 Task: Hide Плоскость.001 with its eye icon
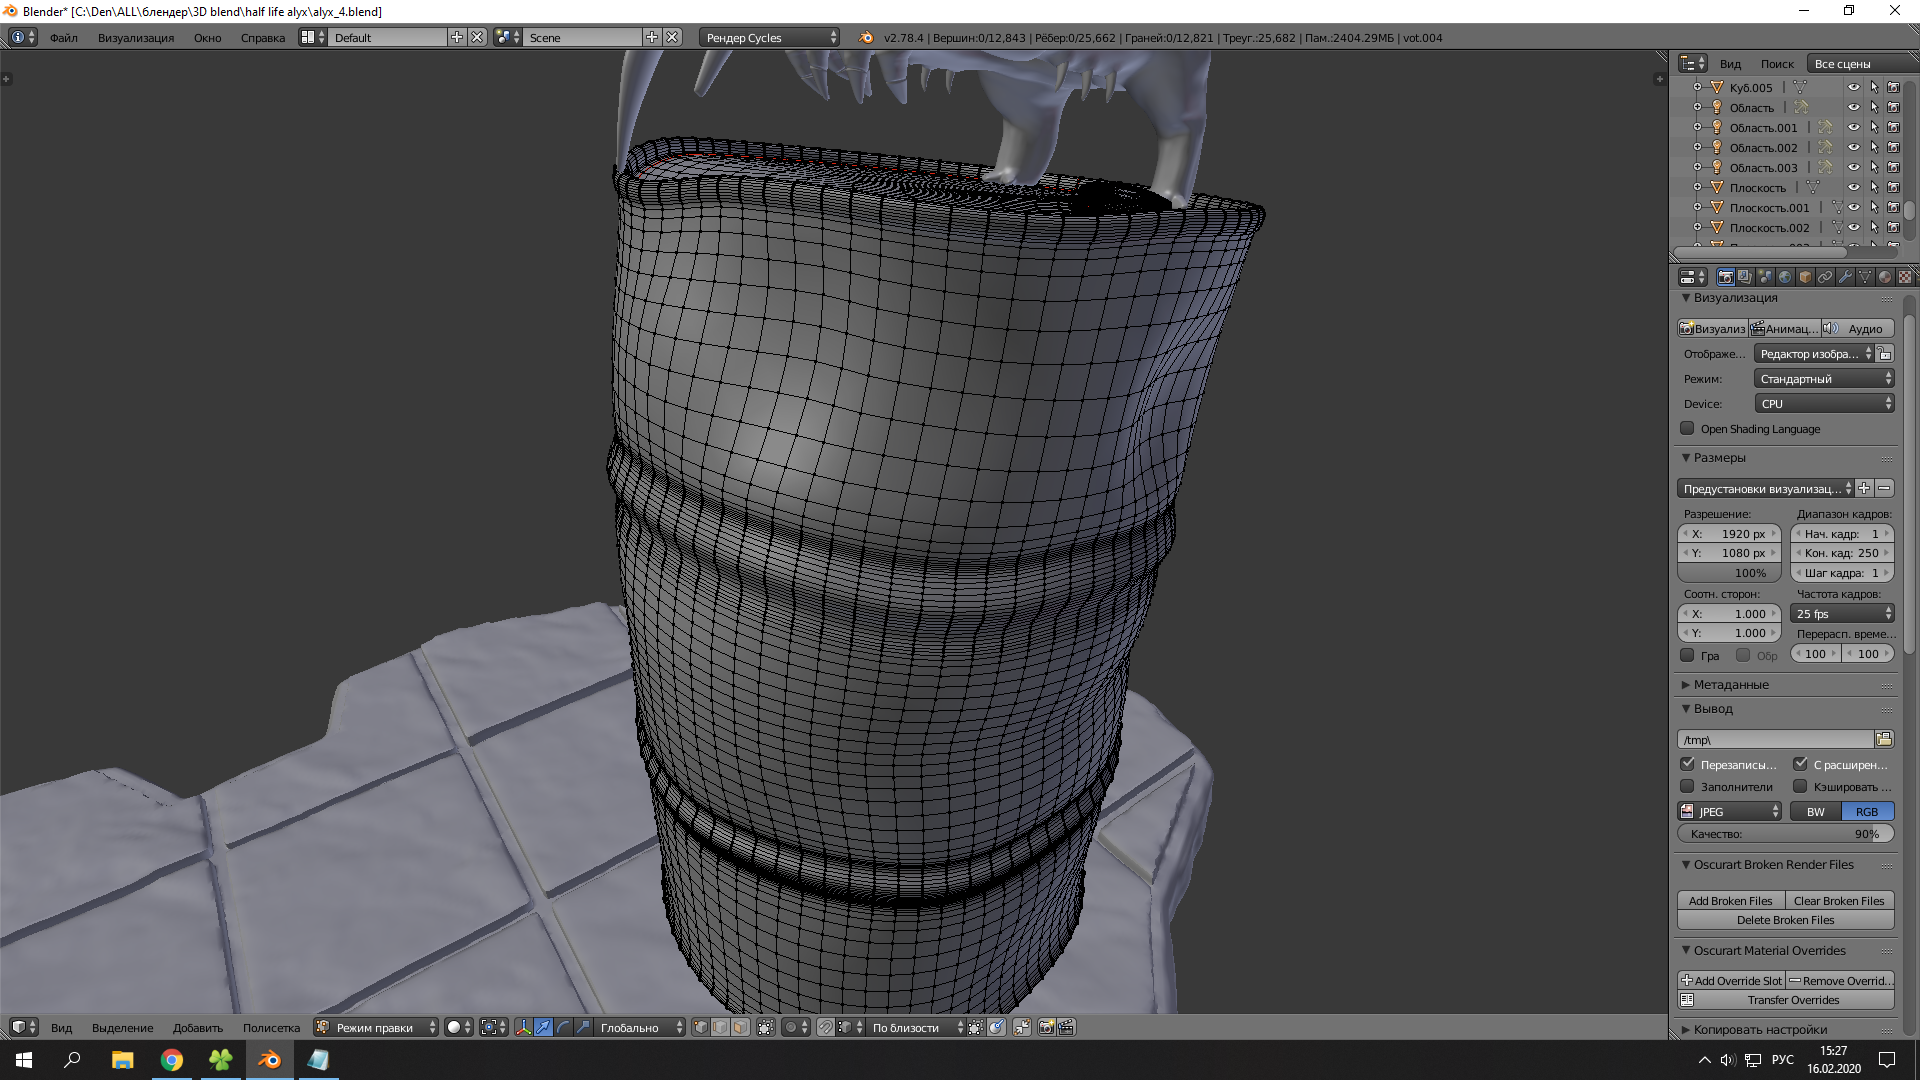pyautogui.click(x=1853, y=208)
